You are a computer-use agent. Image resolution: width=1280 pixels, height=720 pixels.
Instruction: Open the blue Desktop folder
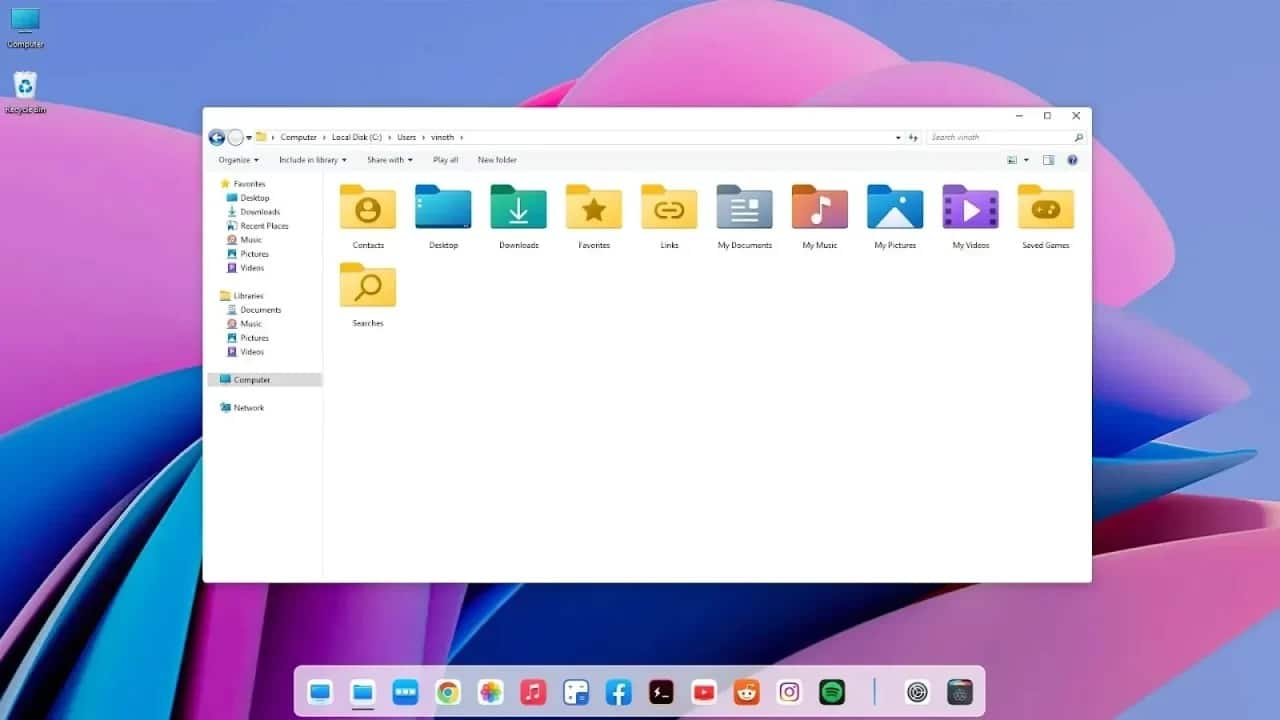tap(443, 207)
